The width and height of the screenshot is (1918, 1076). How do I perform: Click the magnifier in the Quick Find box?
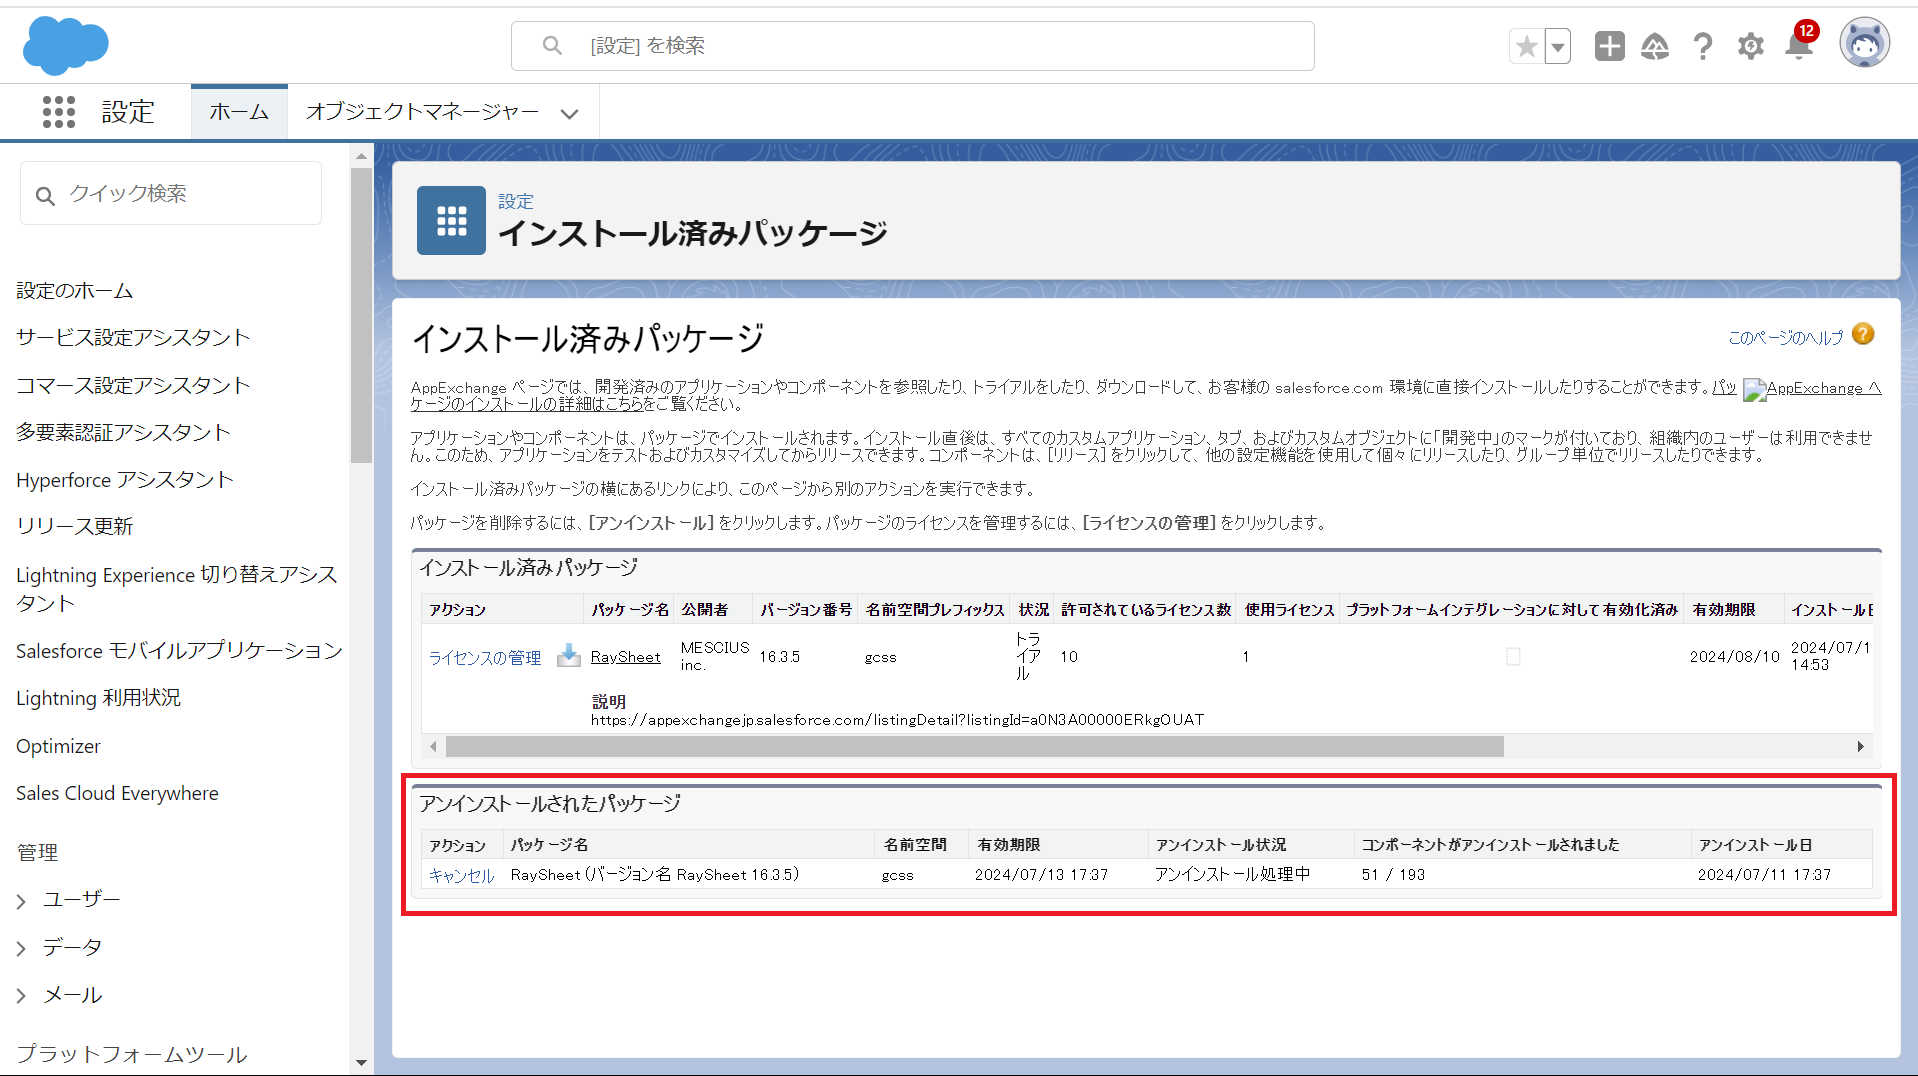click(45, 196)
